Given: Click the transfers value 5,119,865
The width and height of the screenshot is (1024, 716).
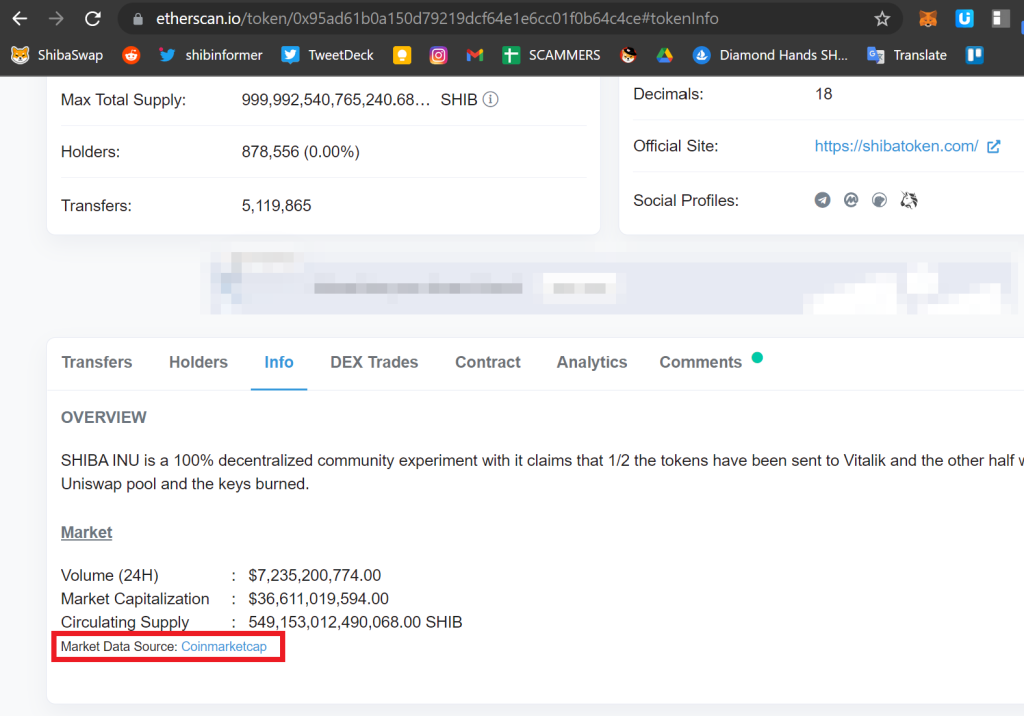Looking at the screenshot, I should [276, 206].
